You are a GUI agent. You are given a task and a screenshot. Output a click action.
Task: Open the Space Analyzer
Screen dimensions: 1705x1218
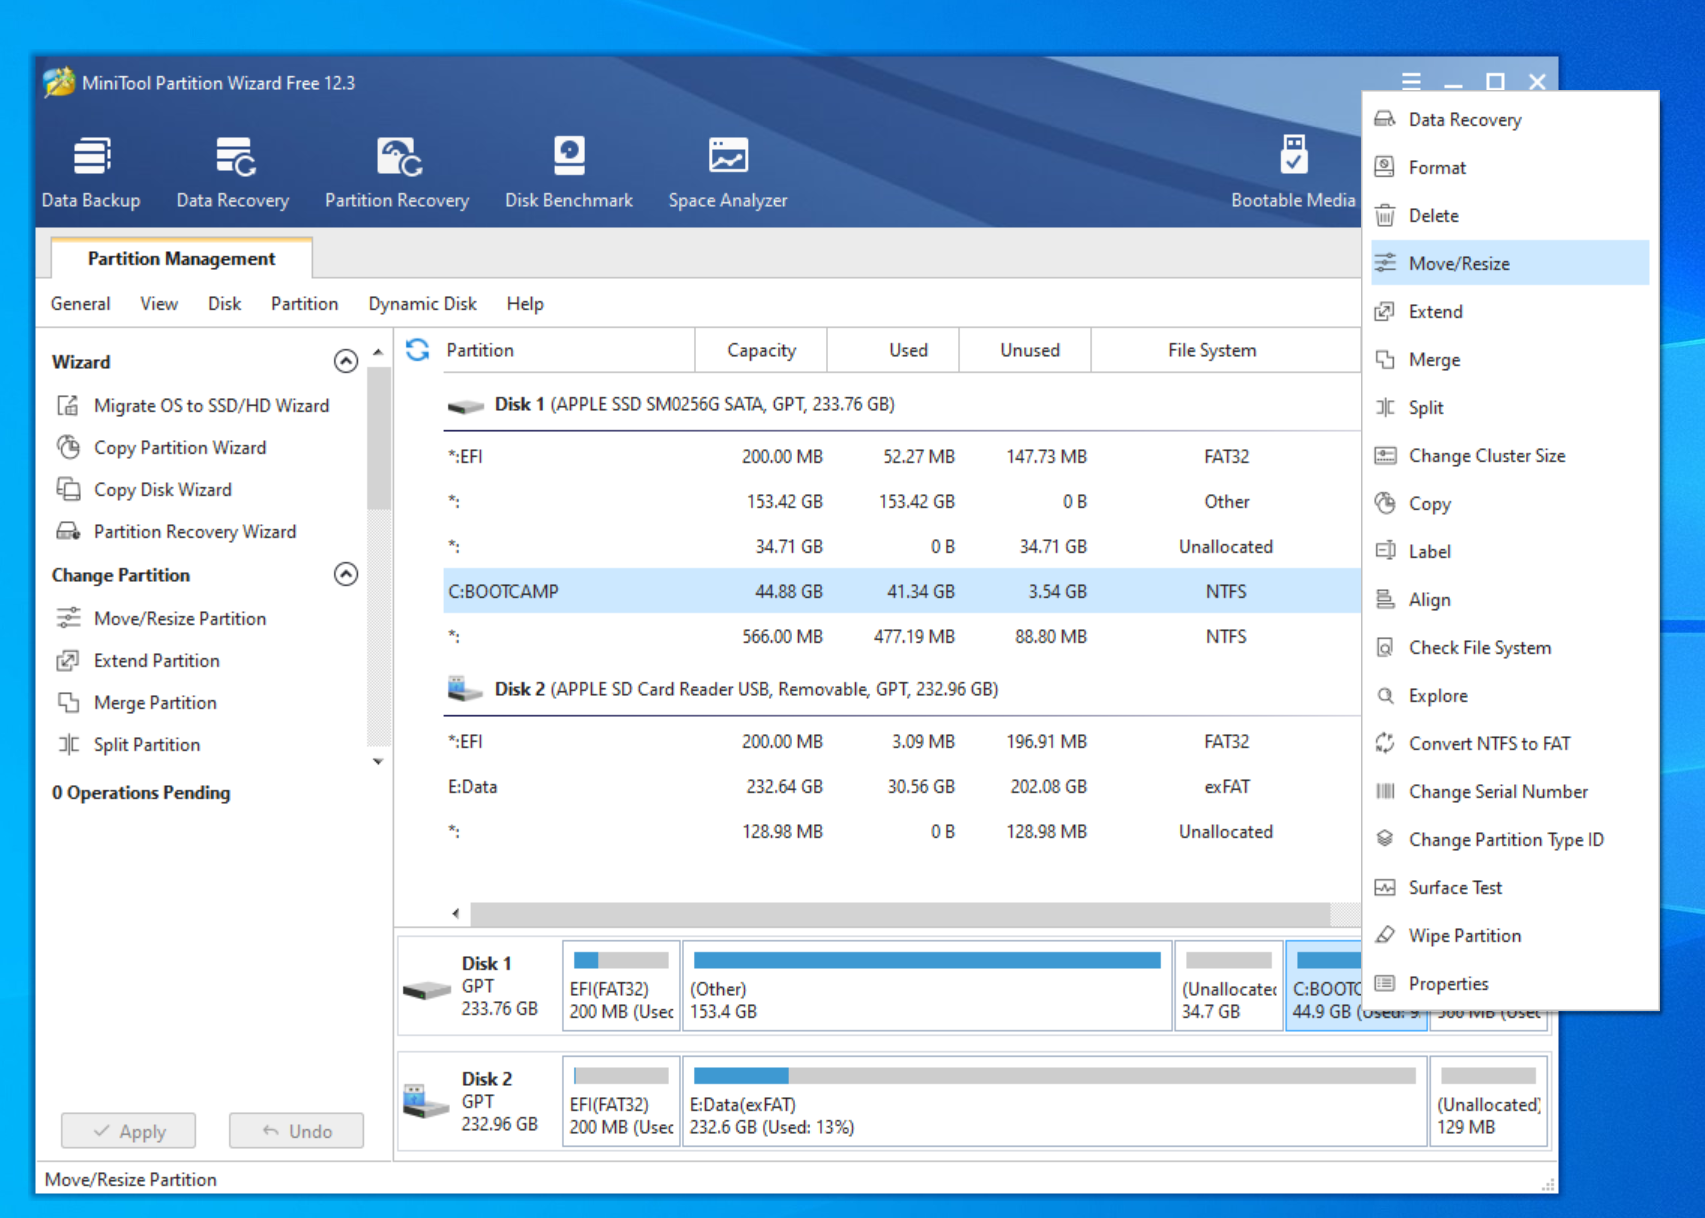[x=728, y=172]
